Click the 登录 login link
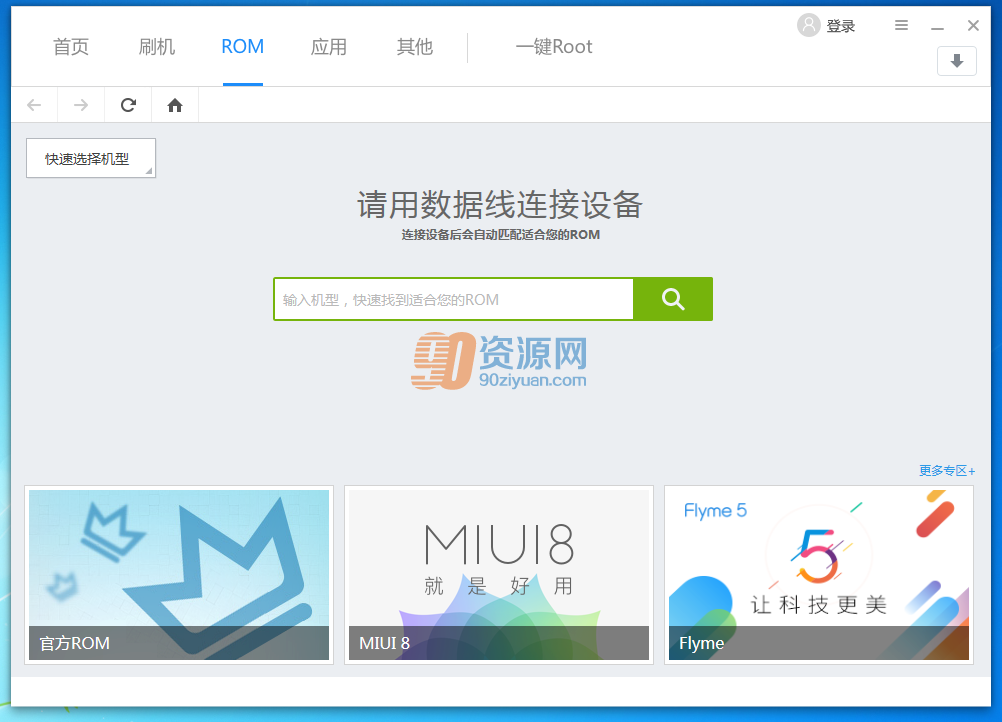The height and width of the screenshot is (722, 1002). click(840, 26)
